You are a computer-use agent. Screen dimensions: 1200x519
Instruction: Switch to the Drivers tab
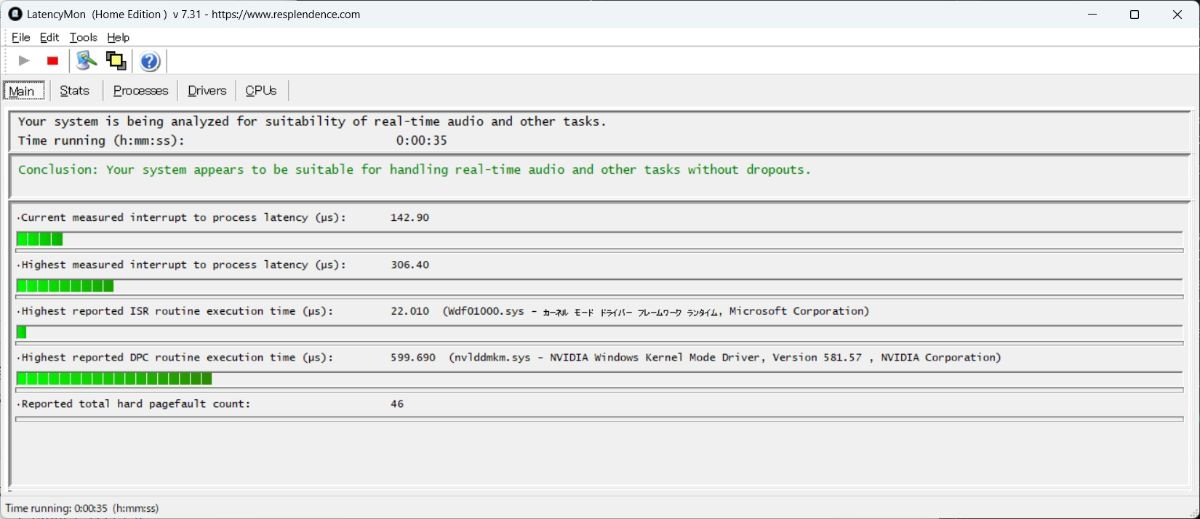(207, 91)
